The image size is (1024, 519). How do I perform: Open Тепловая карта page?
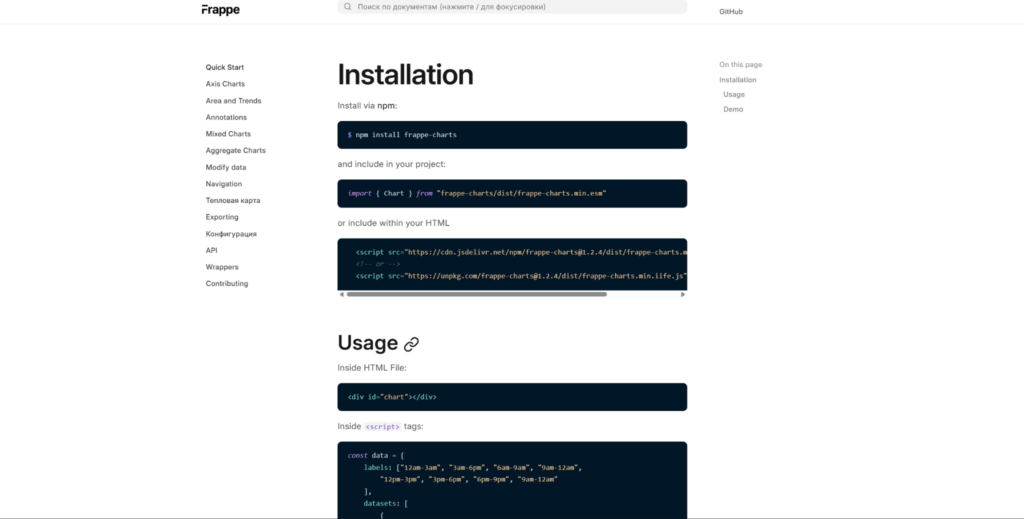[232, 200]
